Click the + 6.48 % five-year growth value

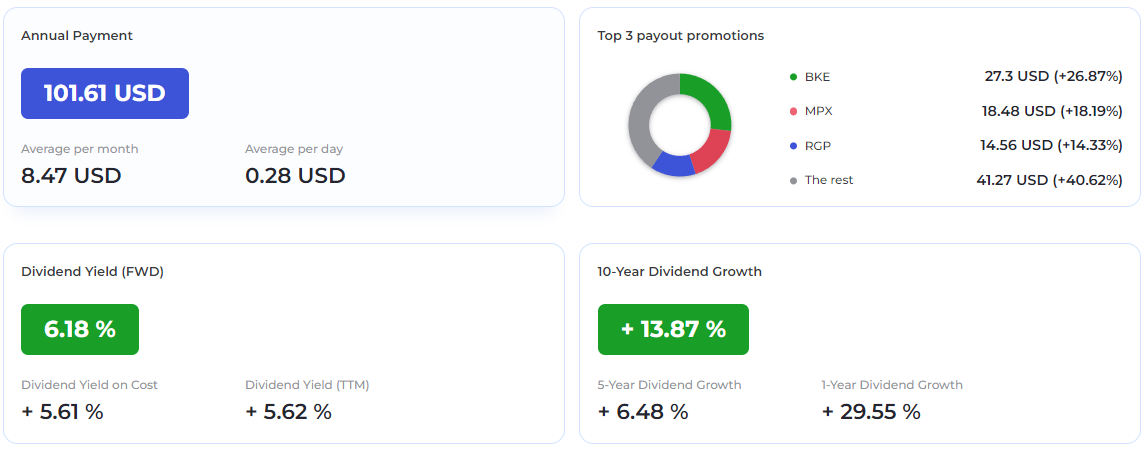pyautogui.click(x=643, y=412)
